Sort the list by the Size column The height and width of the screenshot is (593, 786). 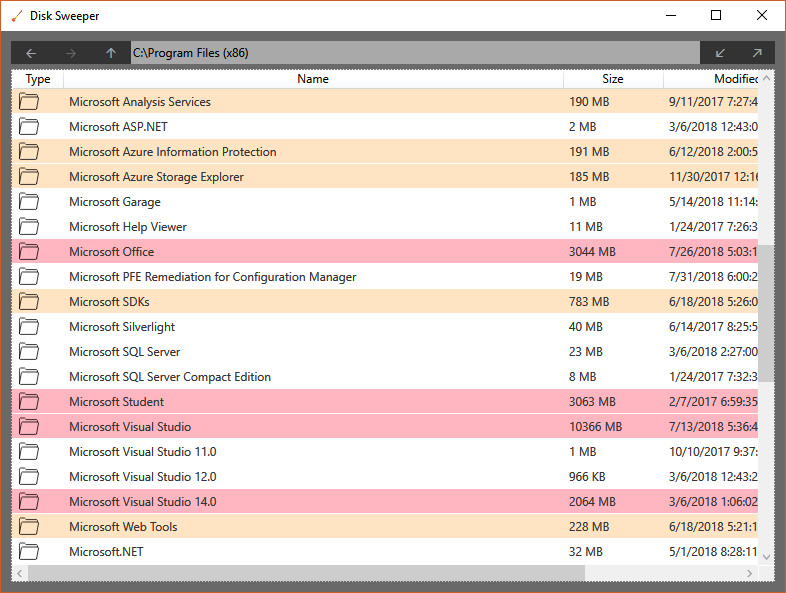pos(613,79)
